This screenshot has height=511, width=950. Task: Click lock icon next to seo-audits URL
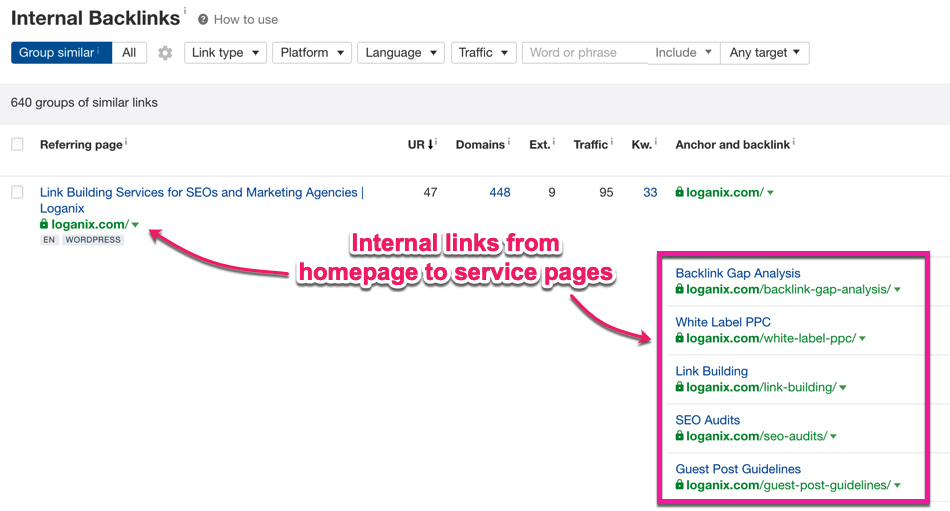tap(679, 436)
